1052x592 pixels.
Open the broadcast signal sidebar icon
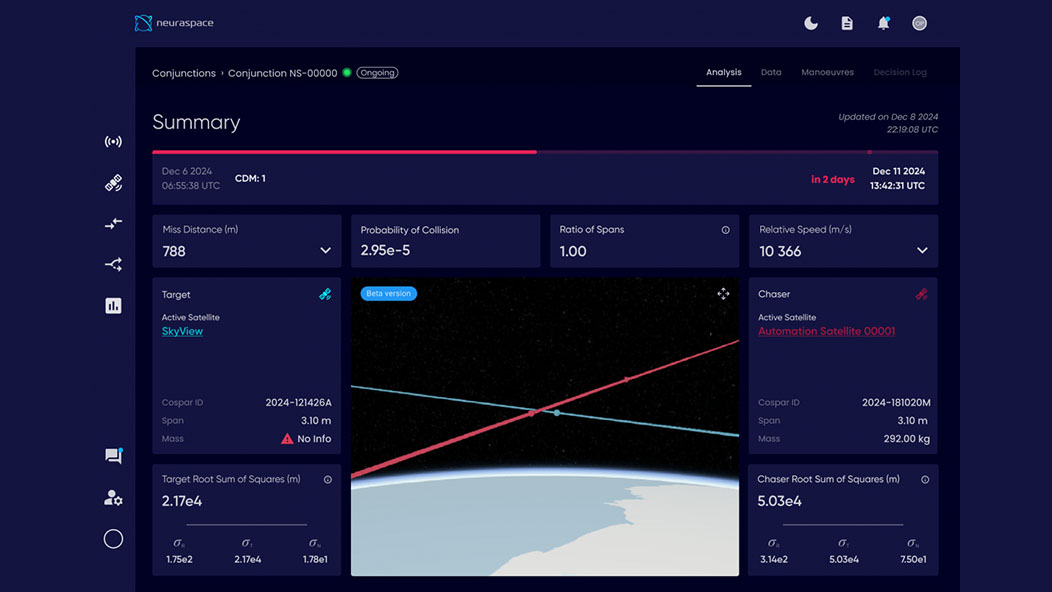tap(113, 142)
